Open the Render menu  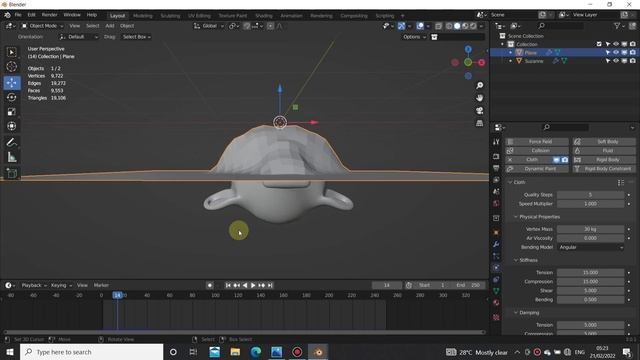(x=49, y=15)
